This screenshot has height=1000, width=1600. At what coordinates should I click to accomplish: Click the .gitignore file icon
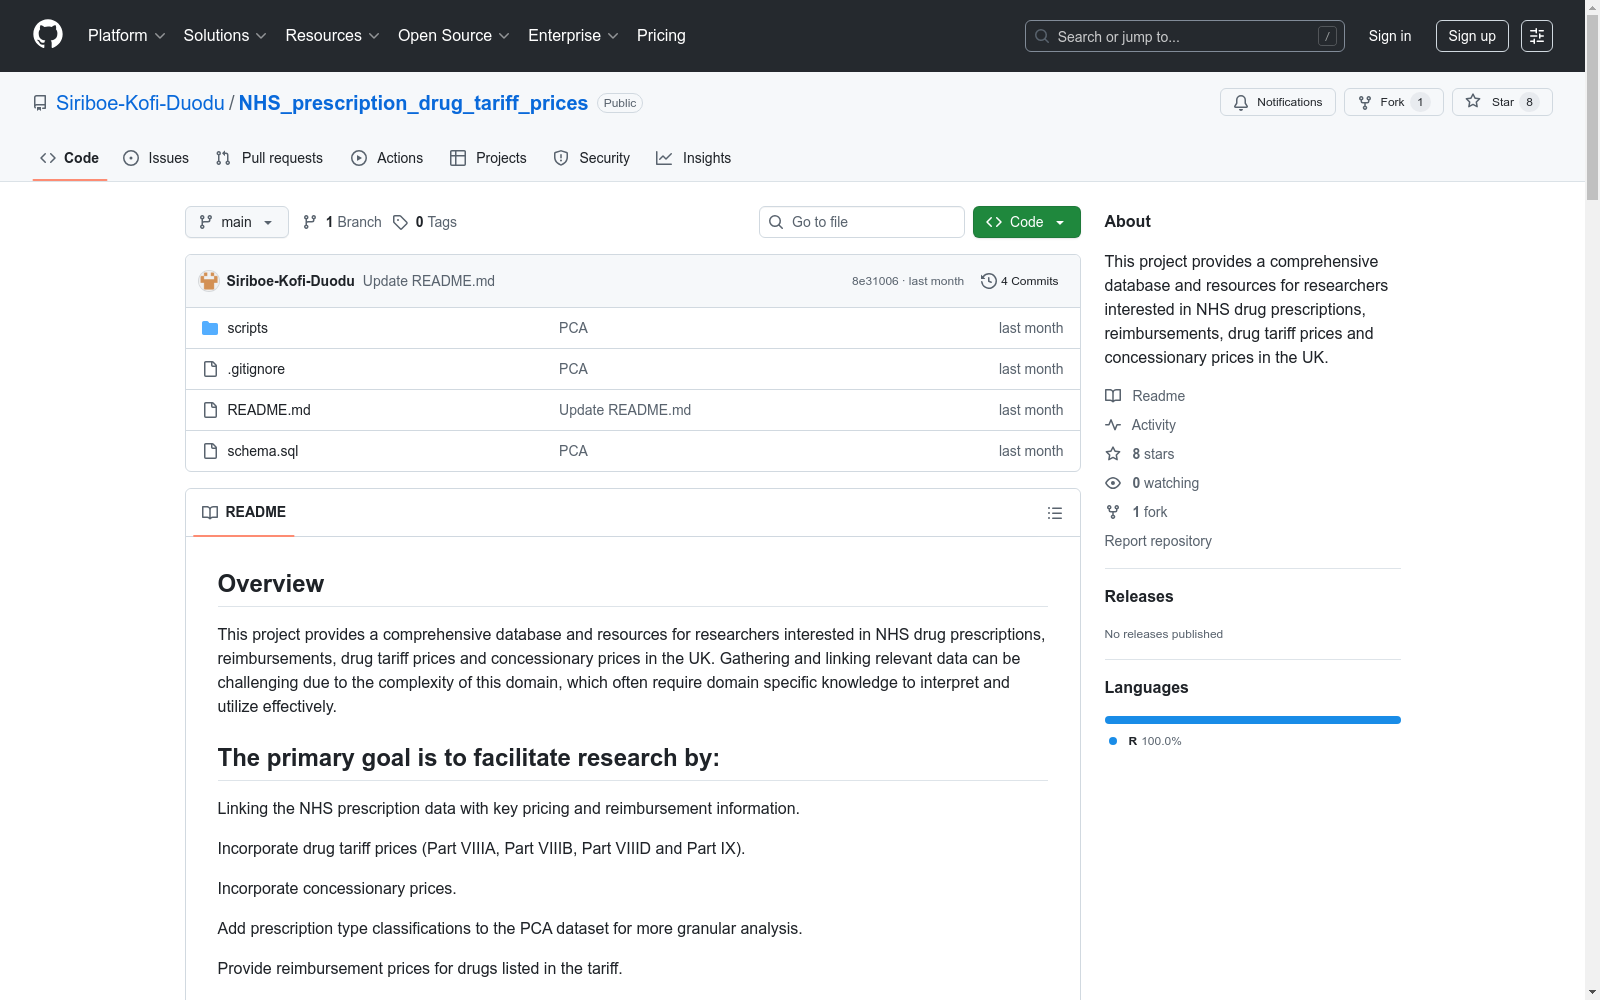(x=210, y=369)
